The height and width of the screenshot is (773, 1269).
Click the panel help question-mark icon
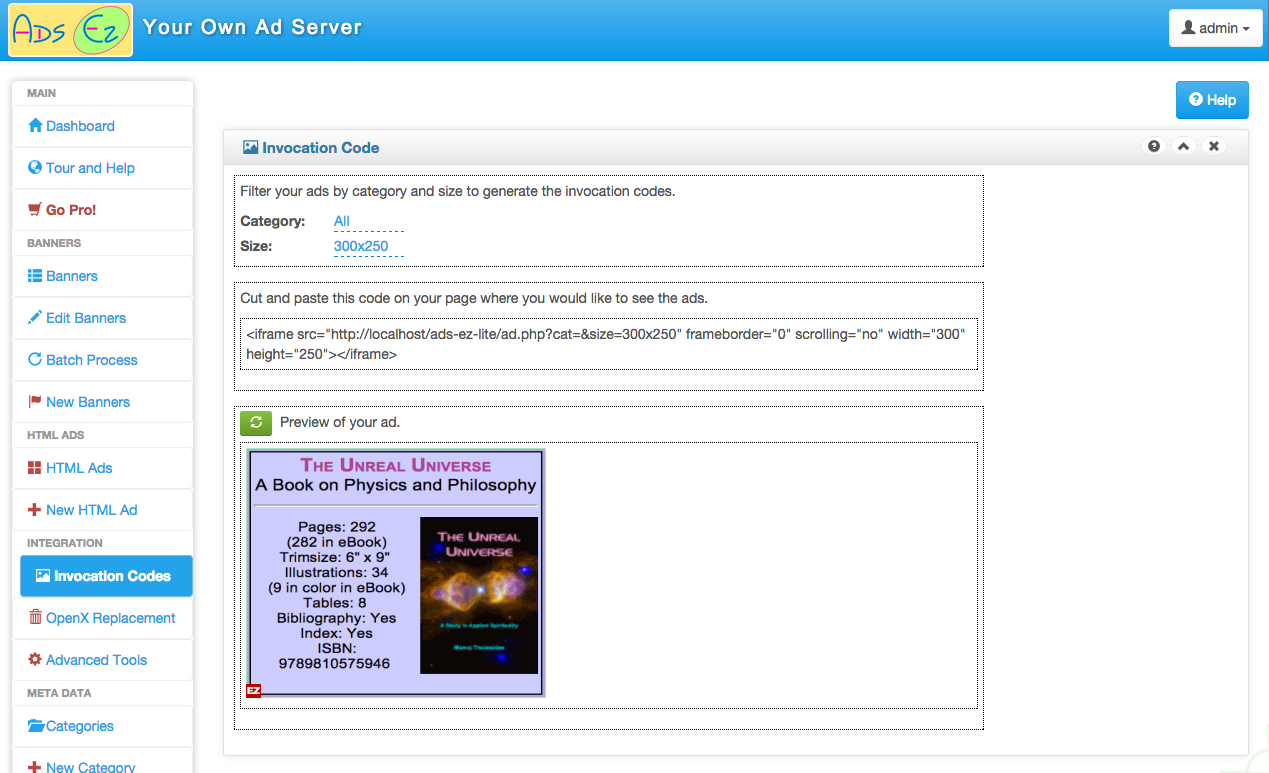coord(1154,146)
